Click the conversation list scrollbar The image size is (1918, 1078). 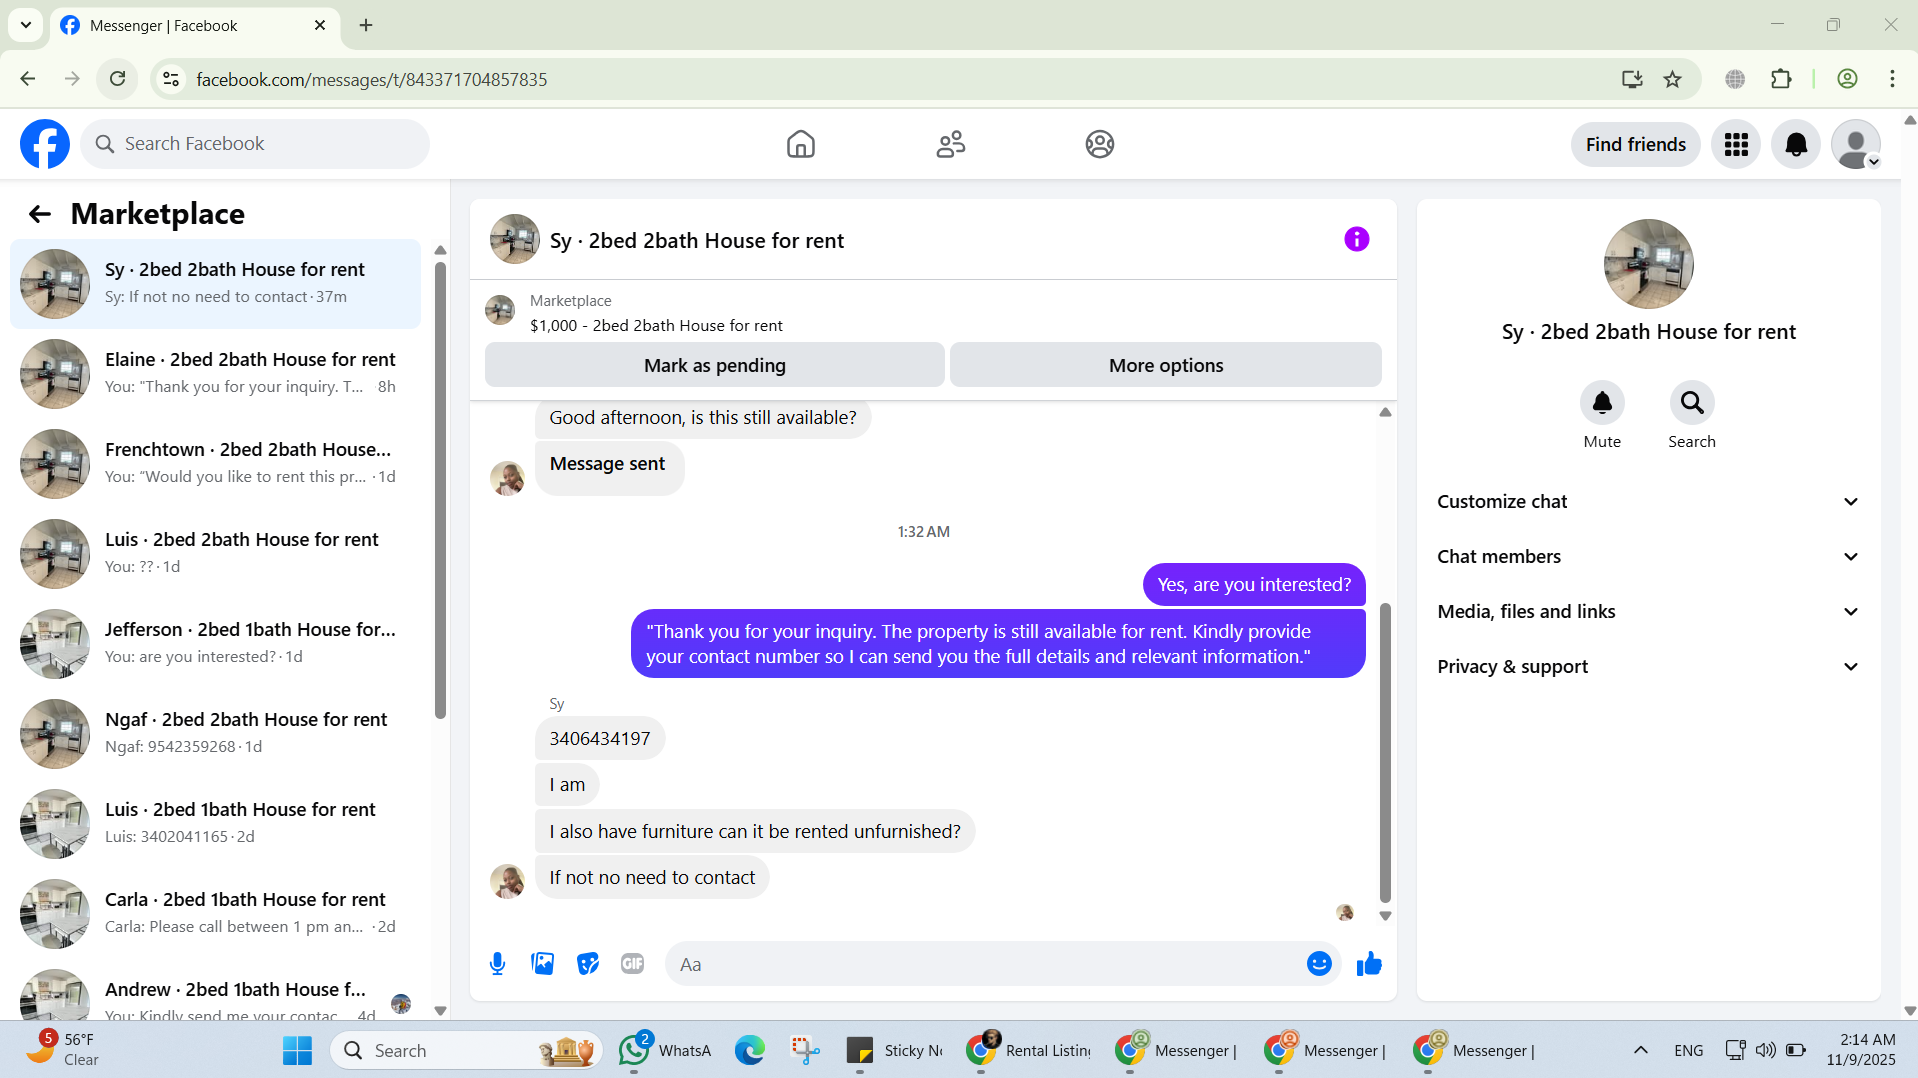[440, 490]
